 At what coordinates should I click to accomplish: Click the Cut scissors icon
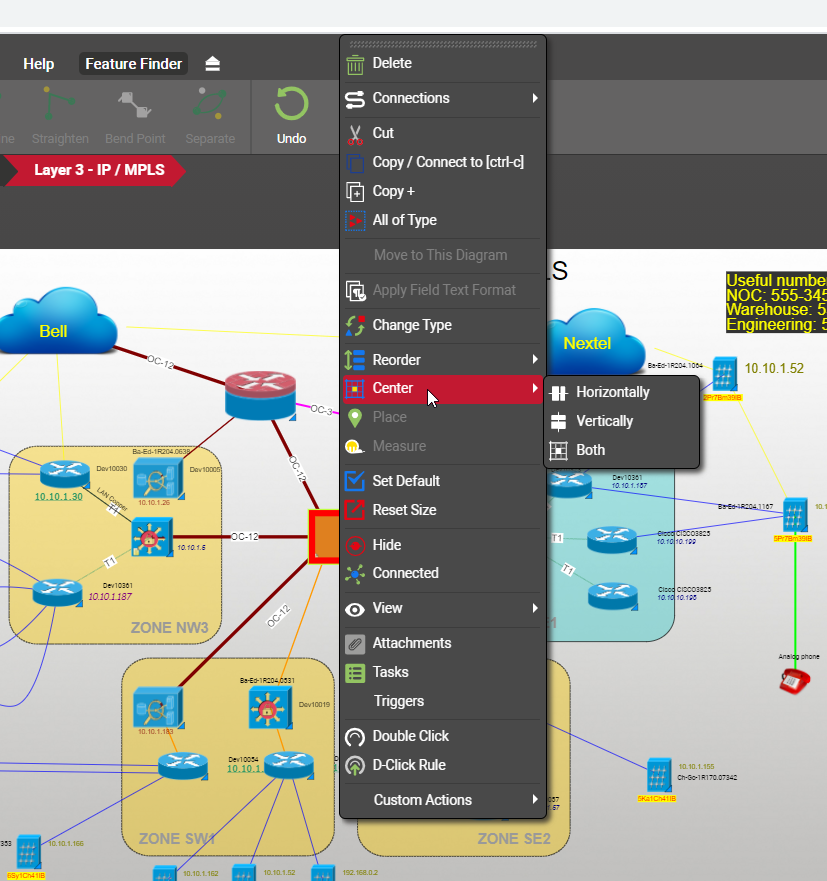(355, 133)
